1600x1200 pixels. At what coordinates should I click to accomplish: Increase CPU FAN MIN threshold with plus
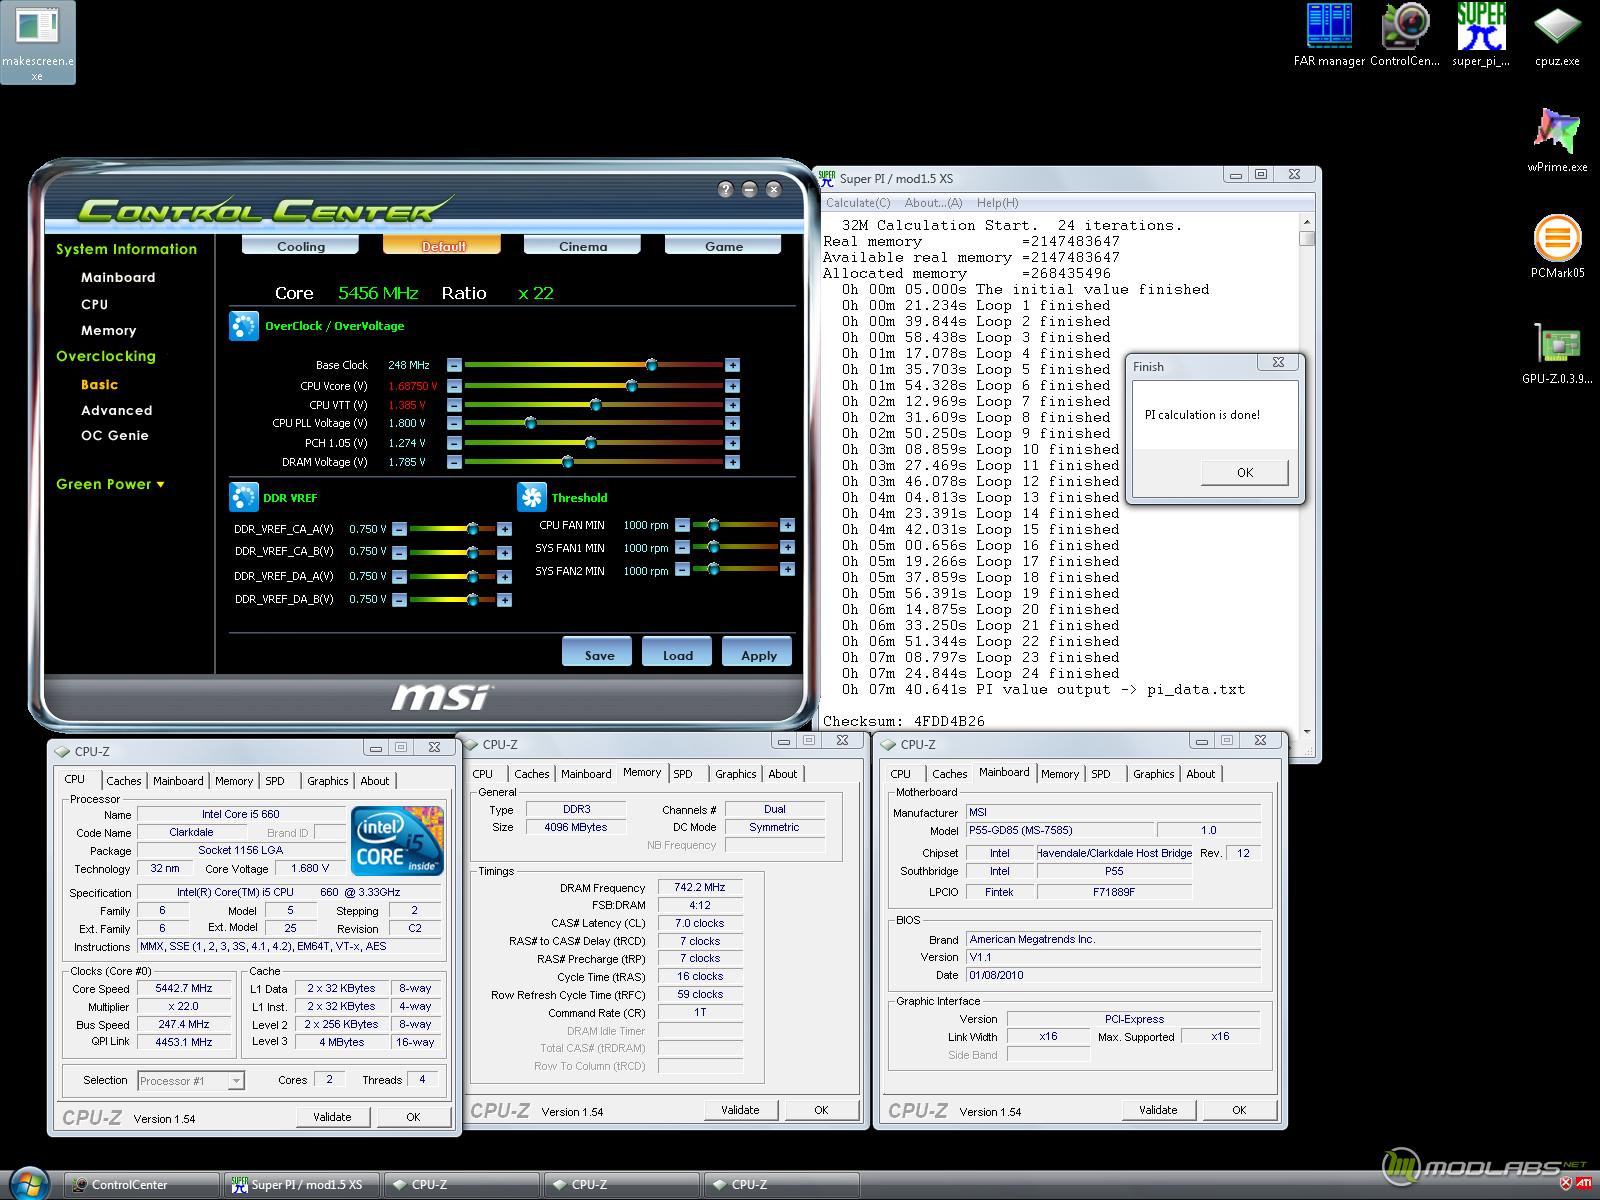pyautogui.click(x=787, y=525)
